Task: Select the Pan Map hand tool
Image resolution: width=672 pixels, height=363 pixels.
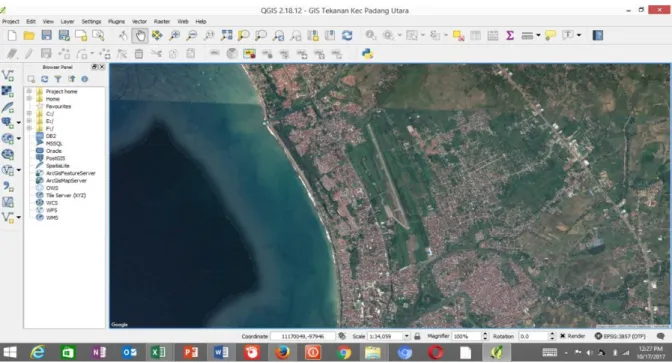Action: pyautogui.click(x=140, y=36)
